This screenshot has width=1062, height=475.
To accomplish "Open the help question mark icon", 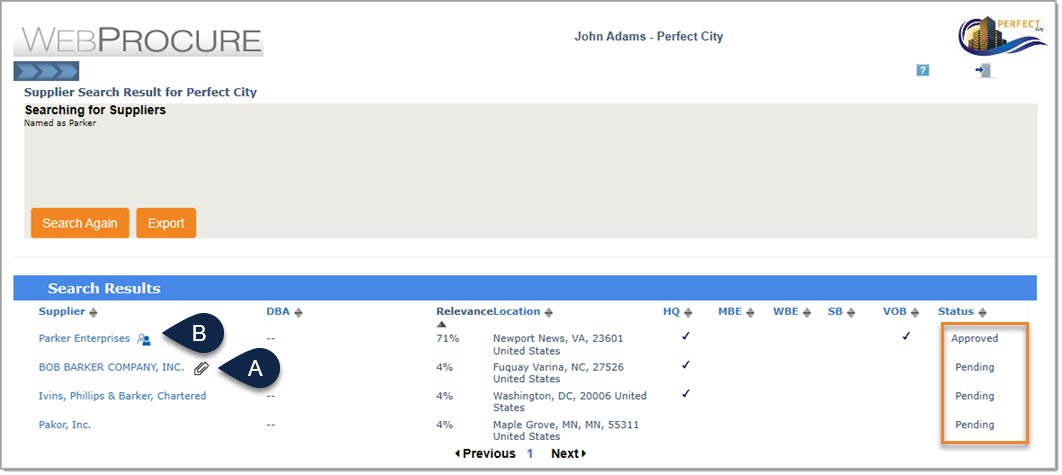I will tap(922, 70).
